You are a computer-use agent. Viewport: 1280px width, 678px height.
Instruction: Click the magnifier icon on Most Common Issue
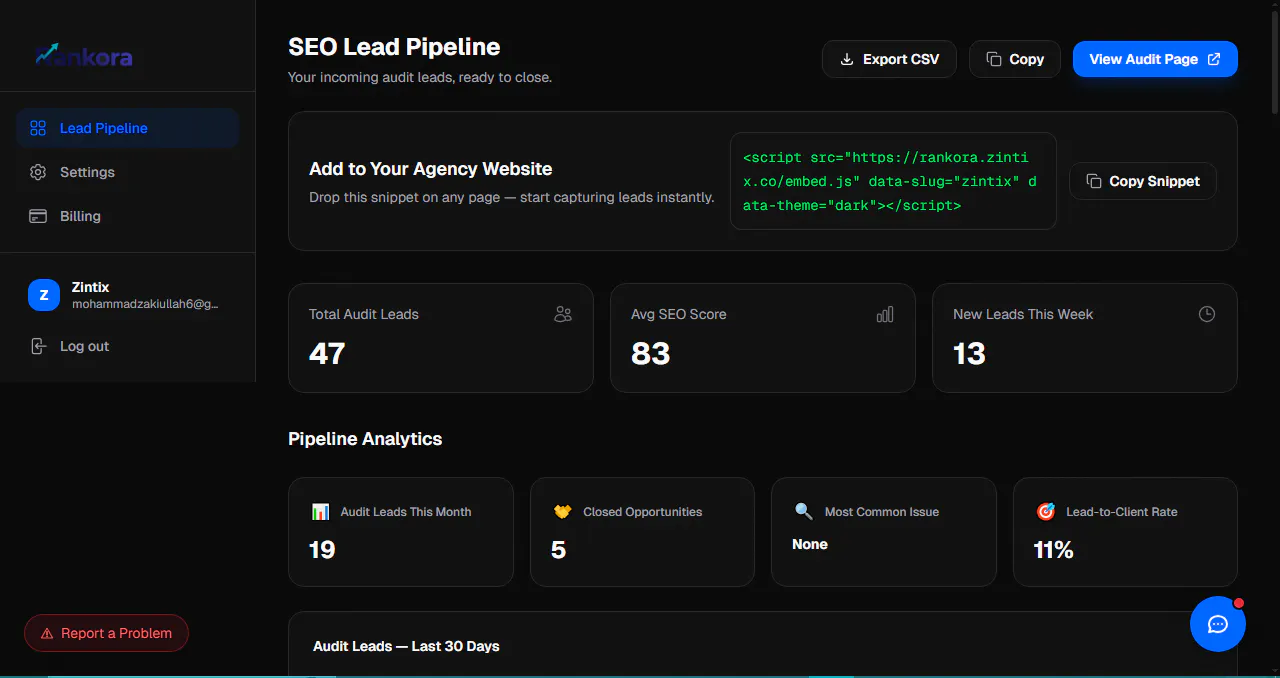(804, 511)
